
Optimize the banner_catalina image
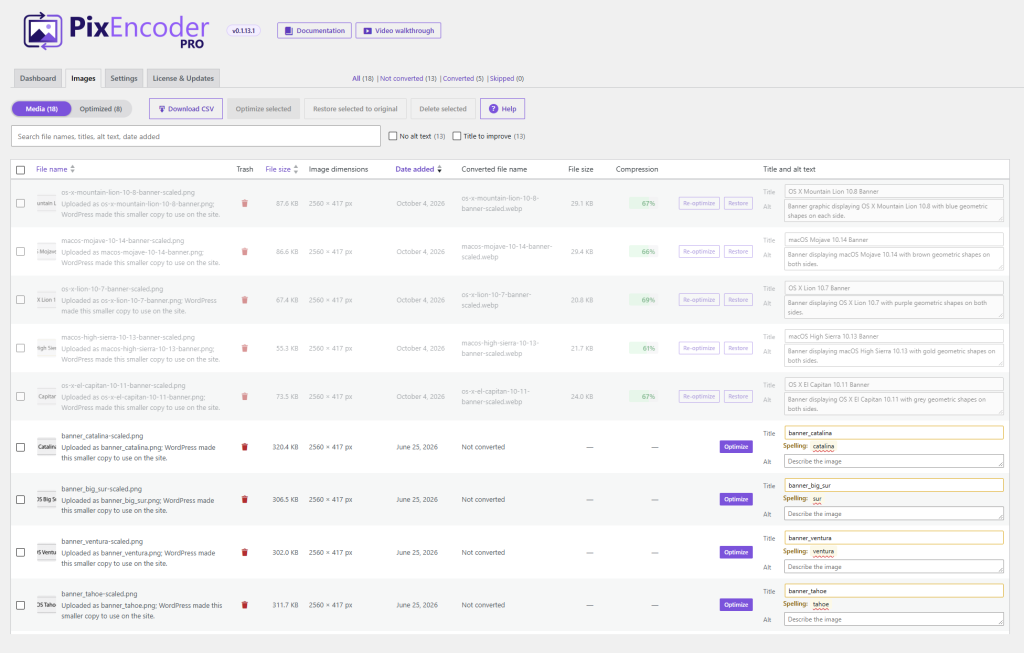coord(736,447)
